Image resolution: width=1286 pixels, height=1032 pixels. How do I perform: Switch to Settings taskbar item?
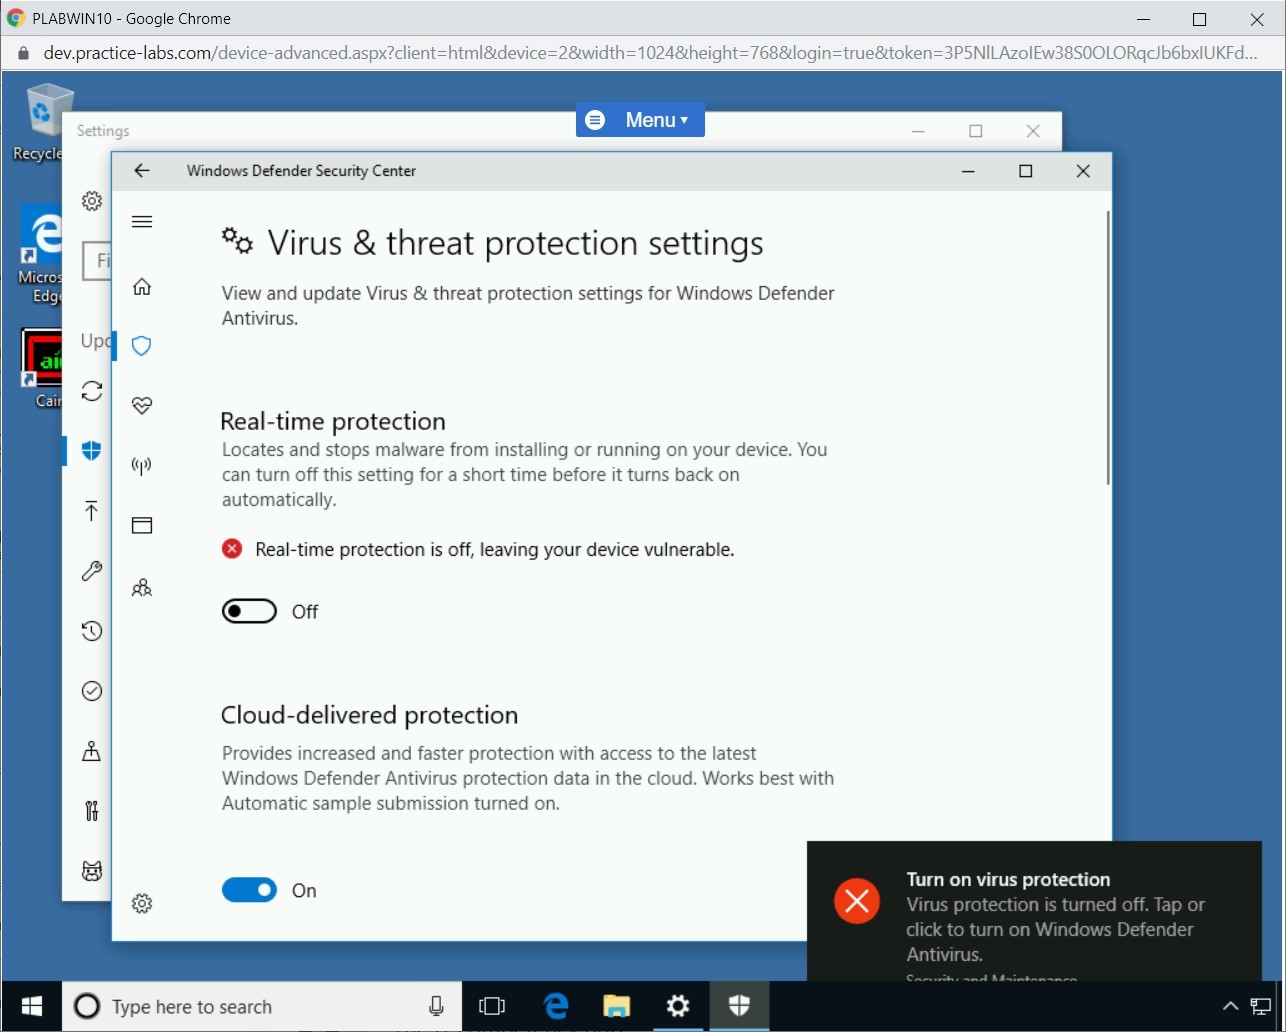click(678, 1006)
